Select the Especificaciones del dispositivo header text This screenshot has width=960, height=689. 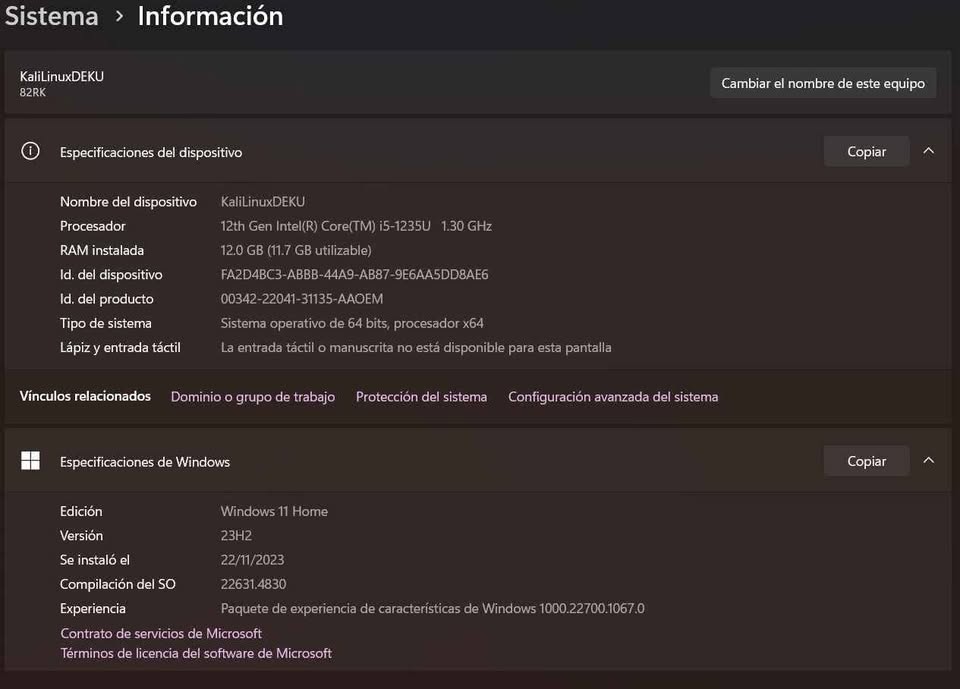pyautogui.click(x=151, y=152)
